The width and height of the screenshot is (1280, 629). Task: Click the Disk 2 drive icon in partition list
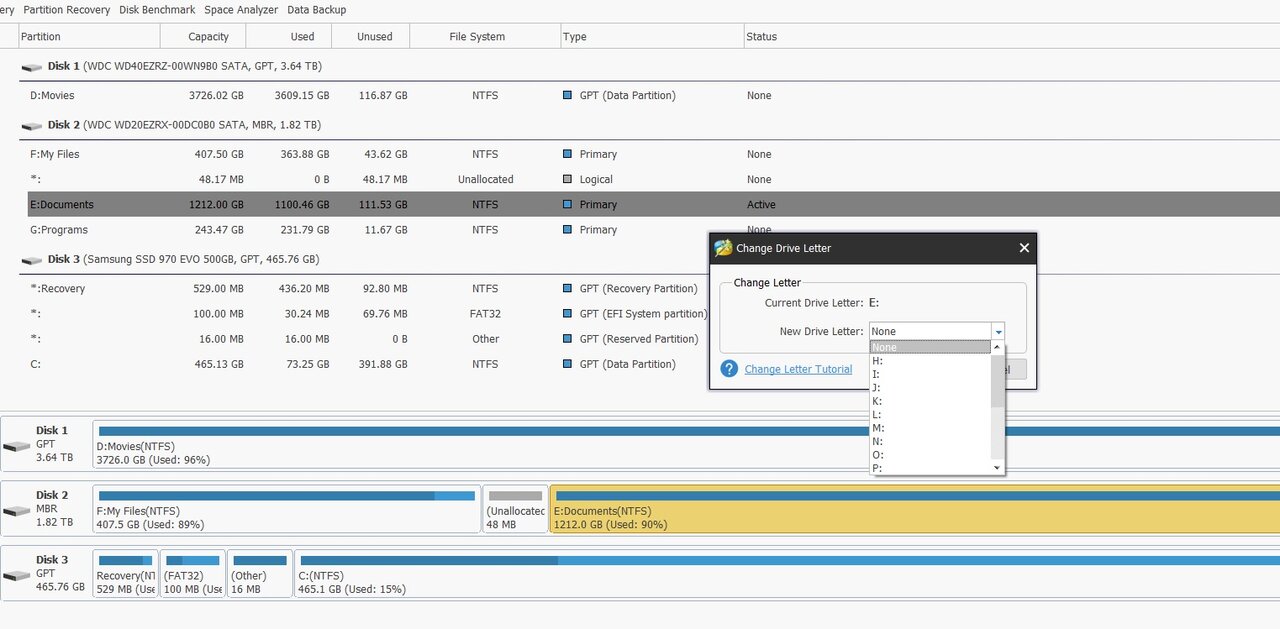pyautogui.click(x=32, y=126)
